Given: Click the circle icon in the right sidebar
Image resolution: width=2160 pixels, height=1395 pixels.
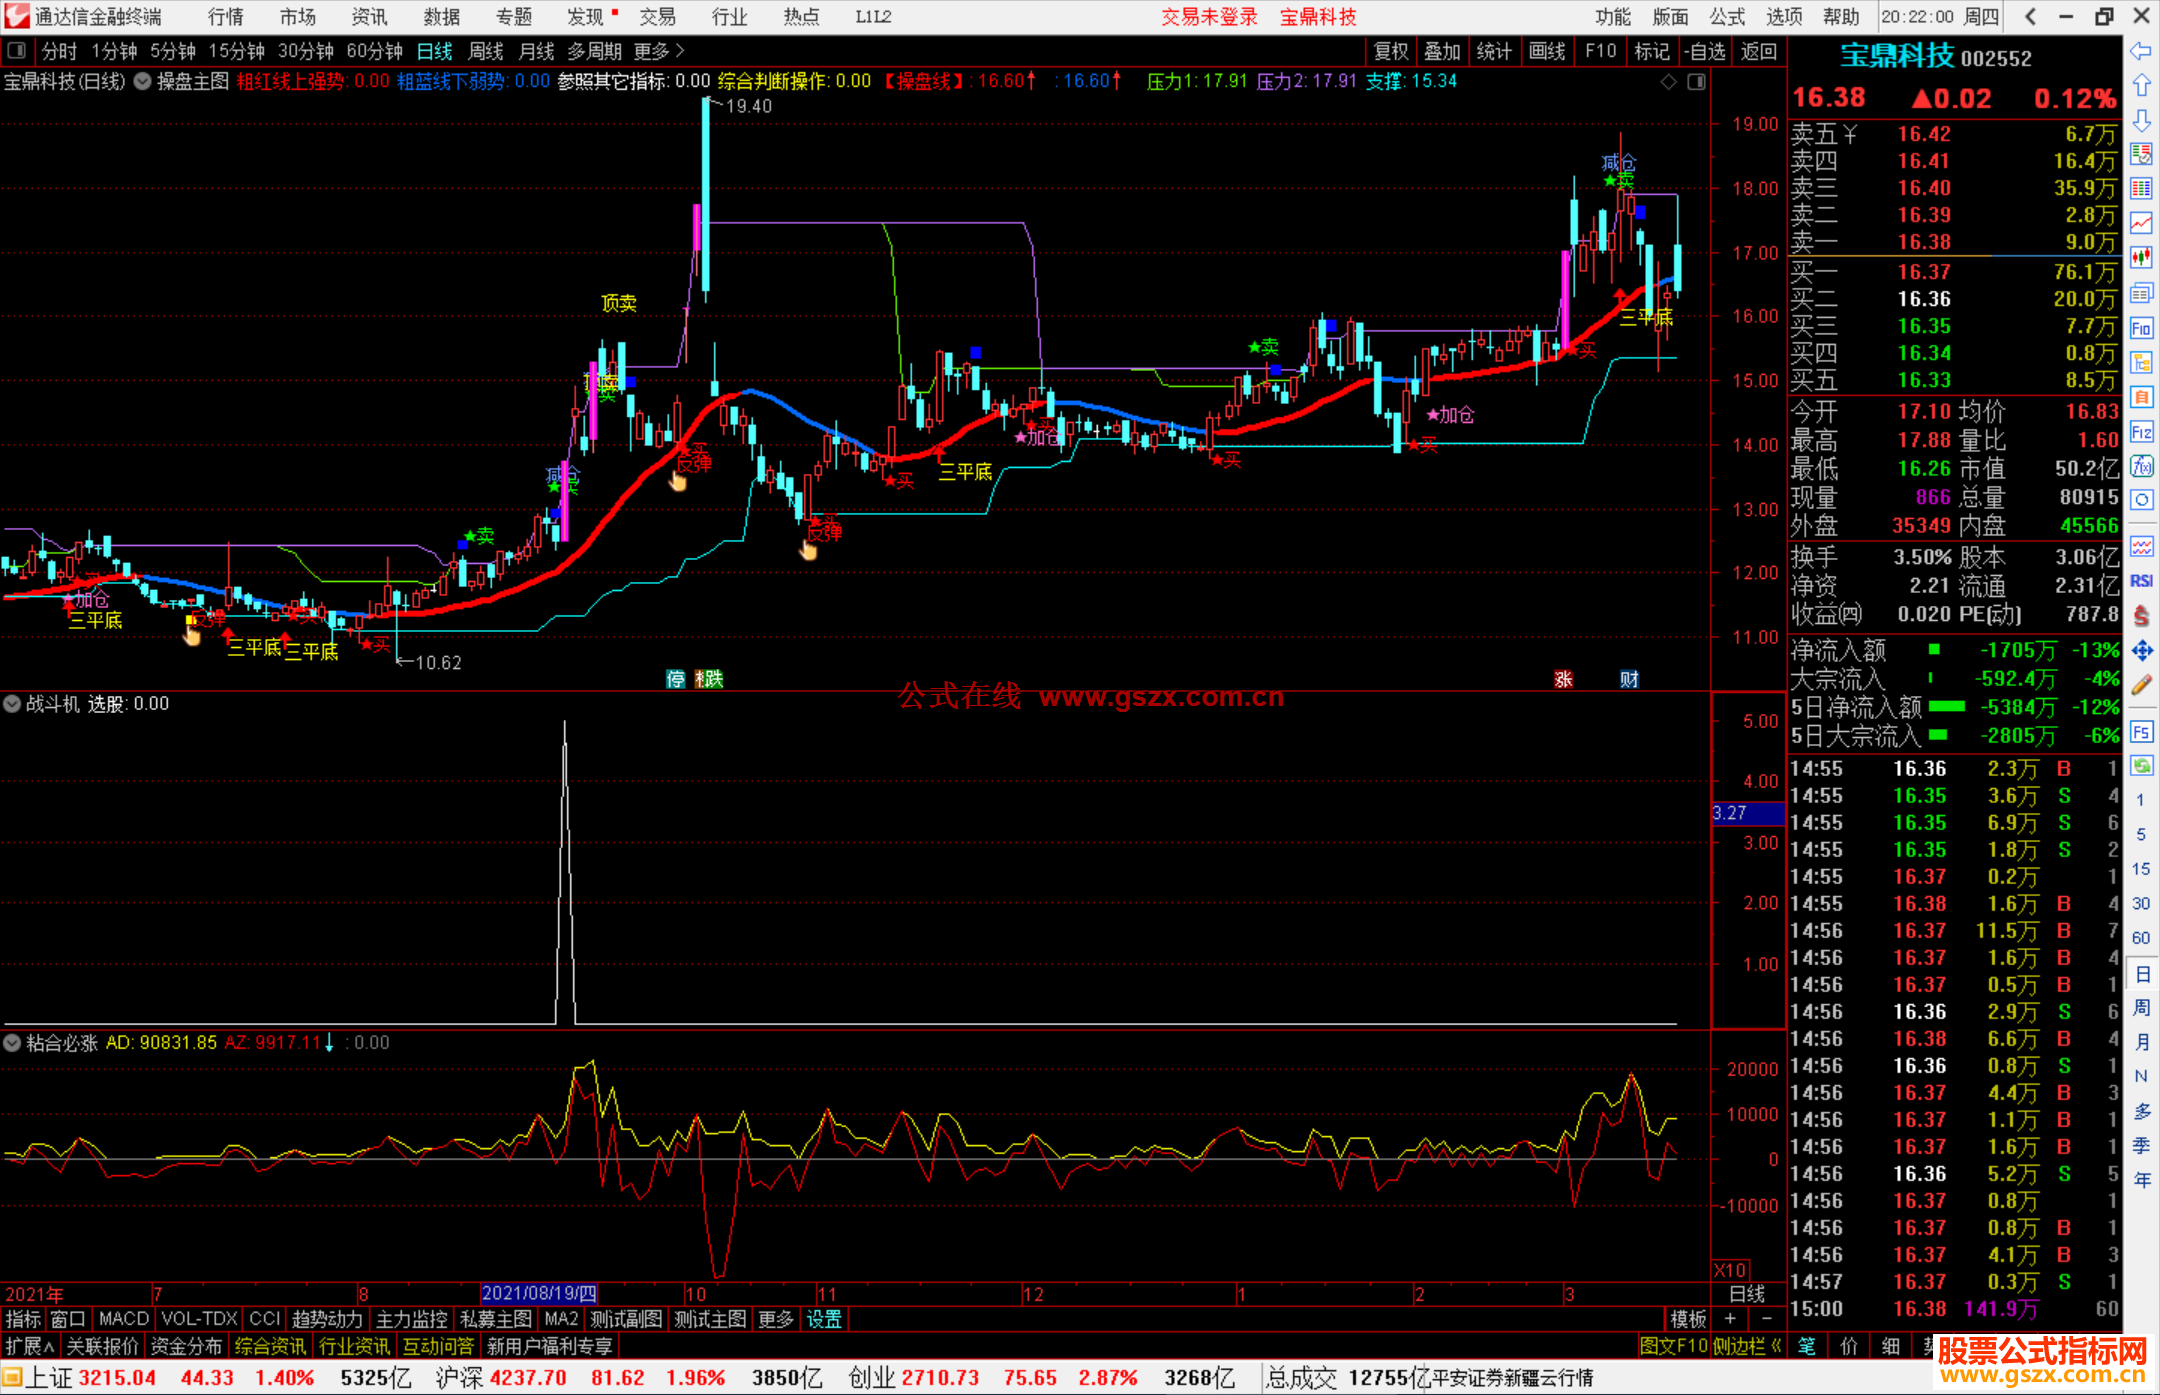Looking at the screenshot, I should coord(2141,500).
